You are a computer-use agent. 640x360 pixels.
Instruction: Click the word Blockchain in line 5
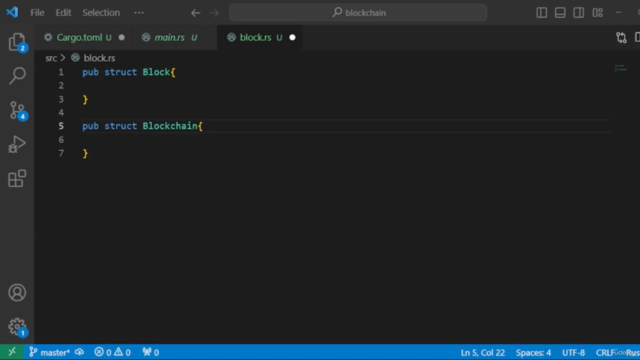pyautogui.click(x=170, y=126)
